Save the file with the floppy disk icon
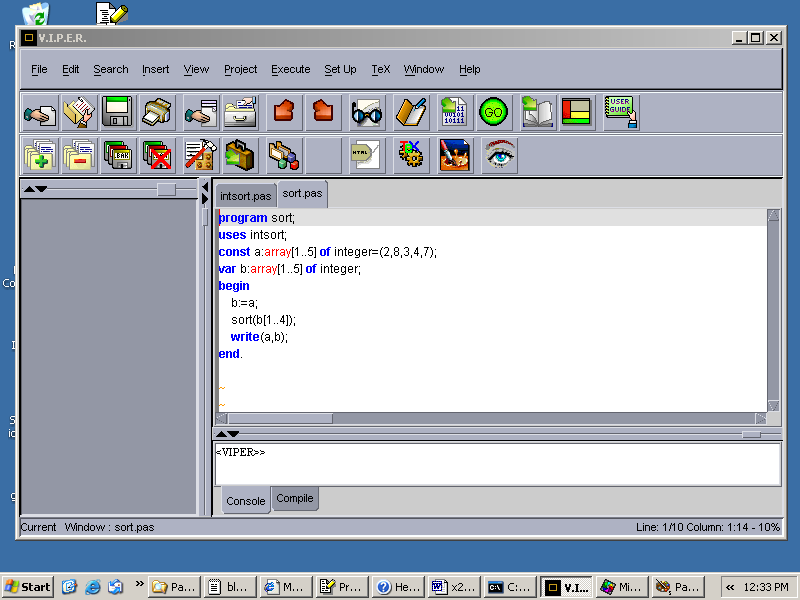This screenshot has height=600, width=800. [117, 112]
